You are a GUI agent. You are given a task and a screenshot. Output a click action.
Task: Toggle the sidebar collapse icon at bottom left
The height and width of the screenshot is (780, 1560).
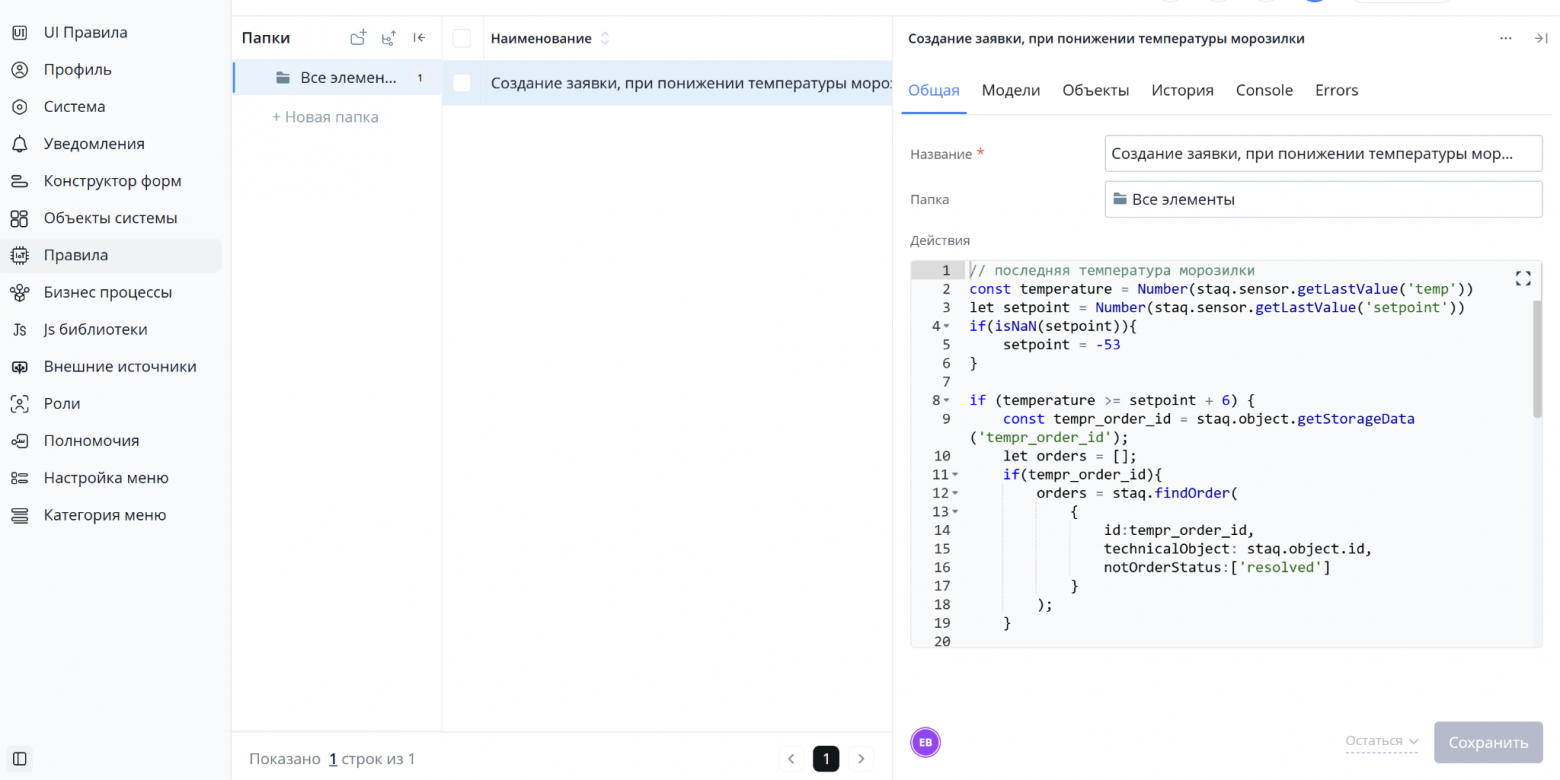click(19, 759)
